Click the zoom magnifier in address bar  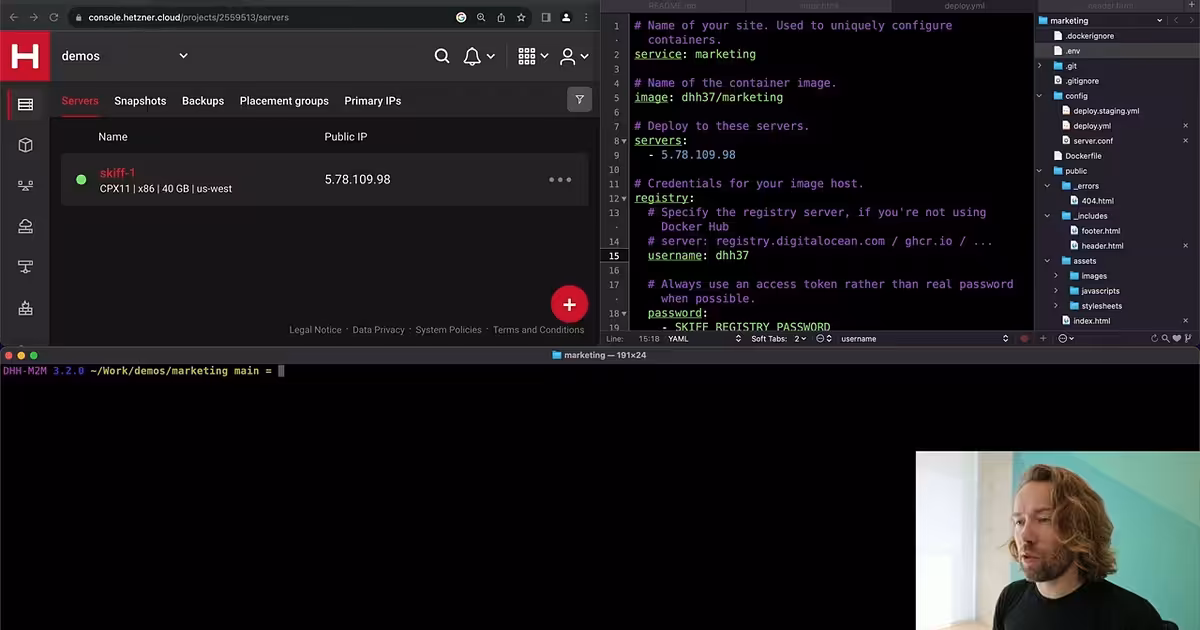pyautogui.click(x=481, y=17)
